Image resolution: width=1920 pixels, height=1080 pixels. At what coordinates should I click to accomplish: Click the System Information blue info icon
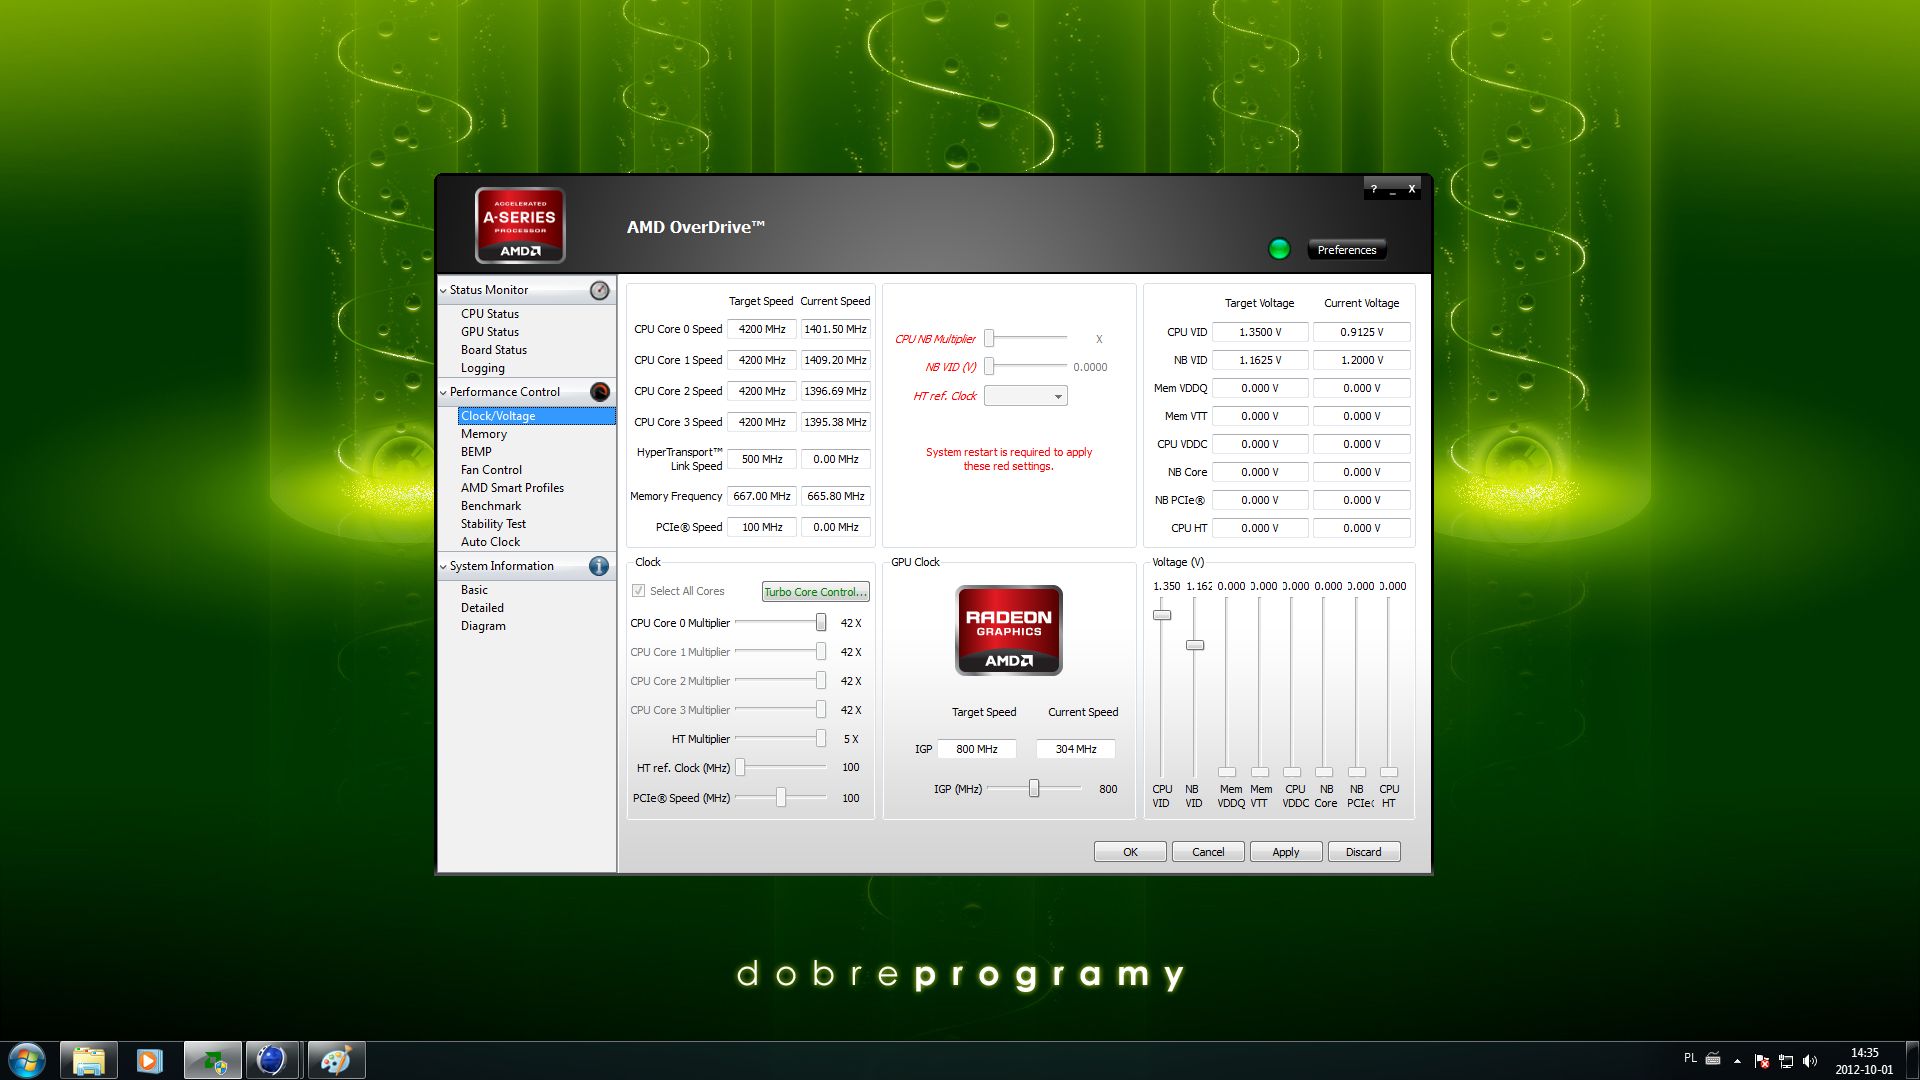pos(599,566)
